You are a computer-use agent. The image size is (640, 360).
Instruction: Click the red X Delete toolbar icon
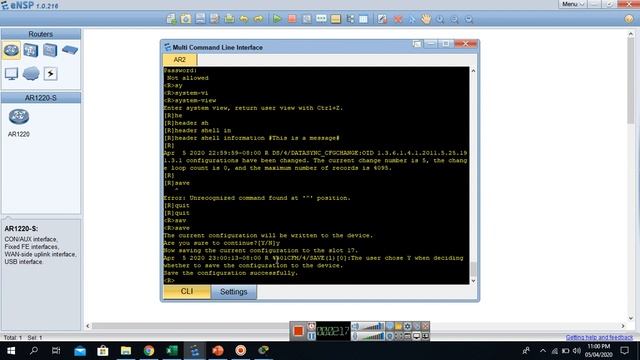398,19
